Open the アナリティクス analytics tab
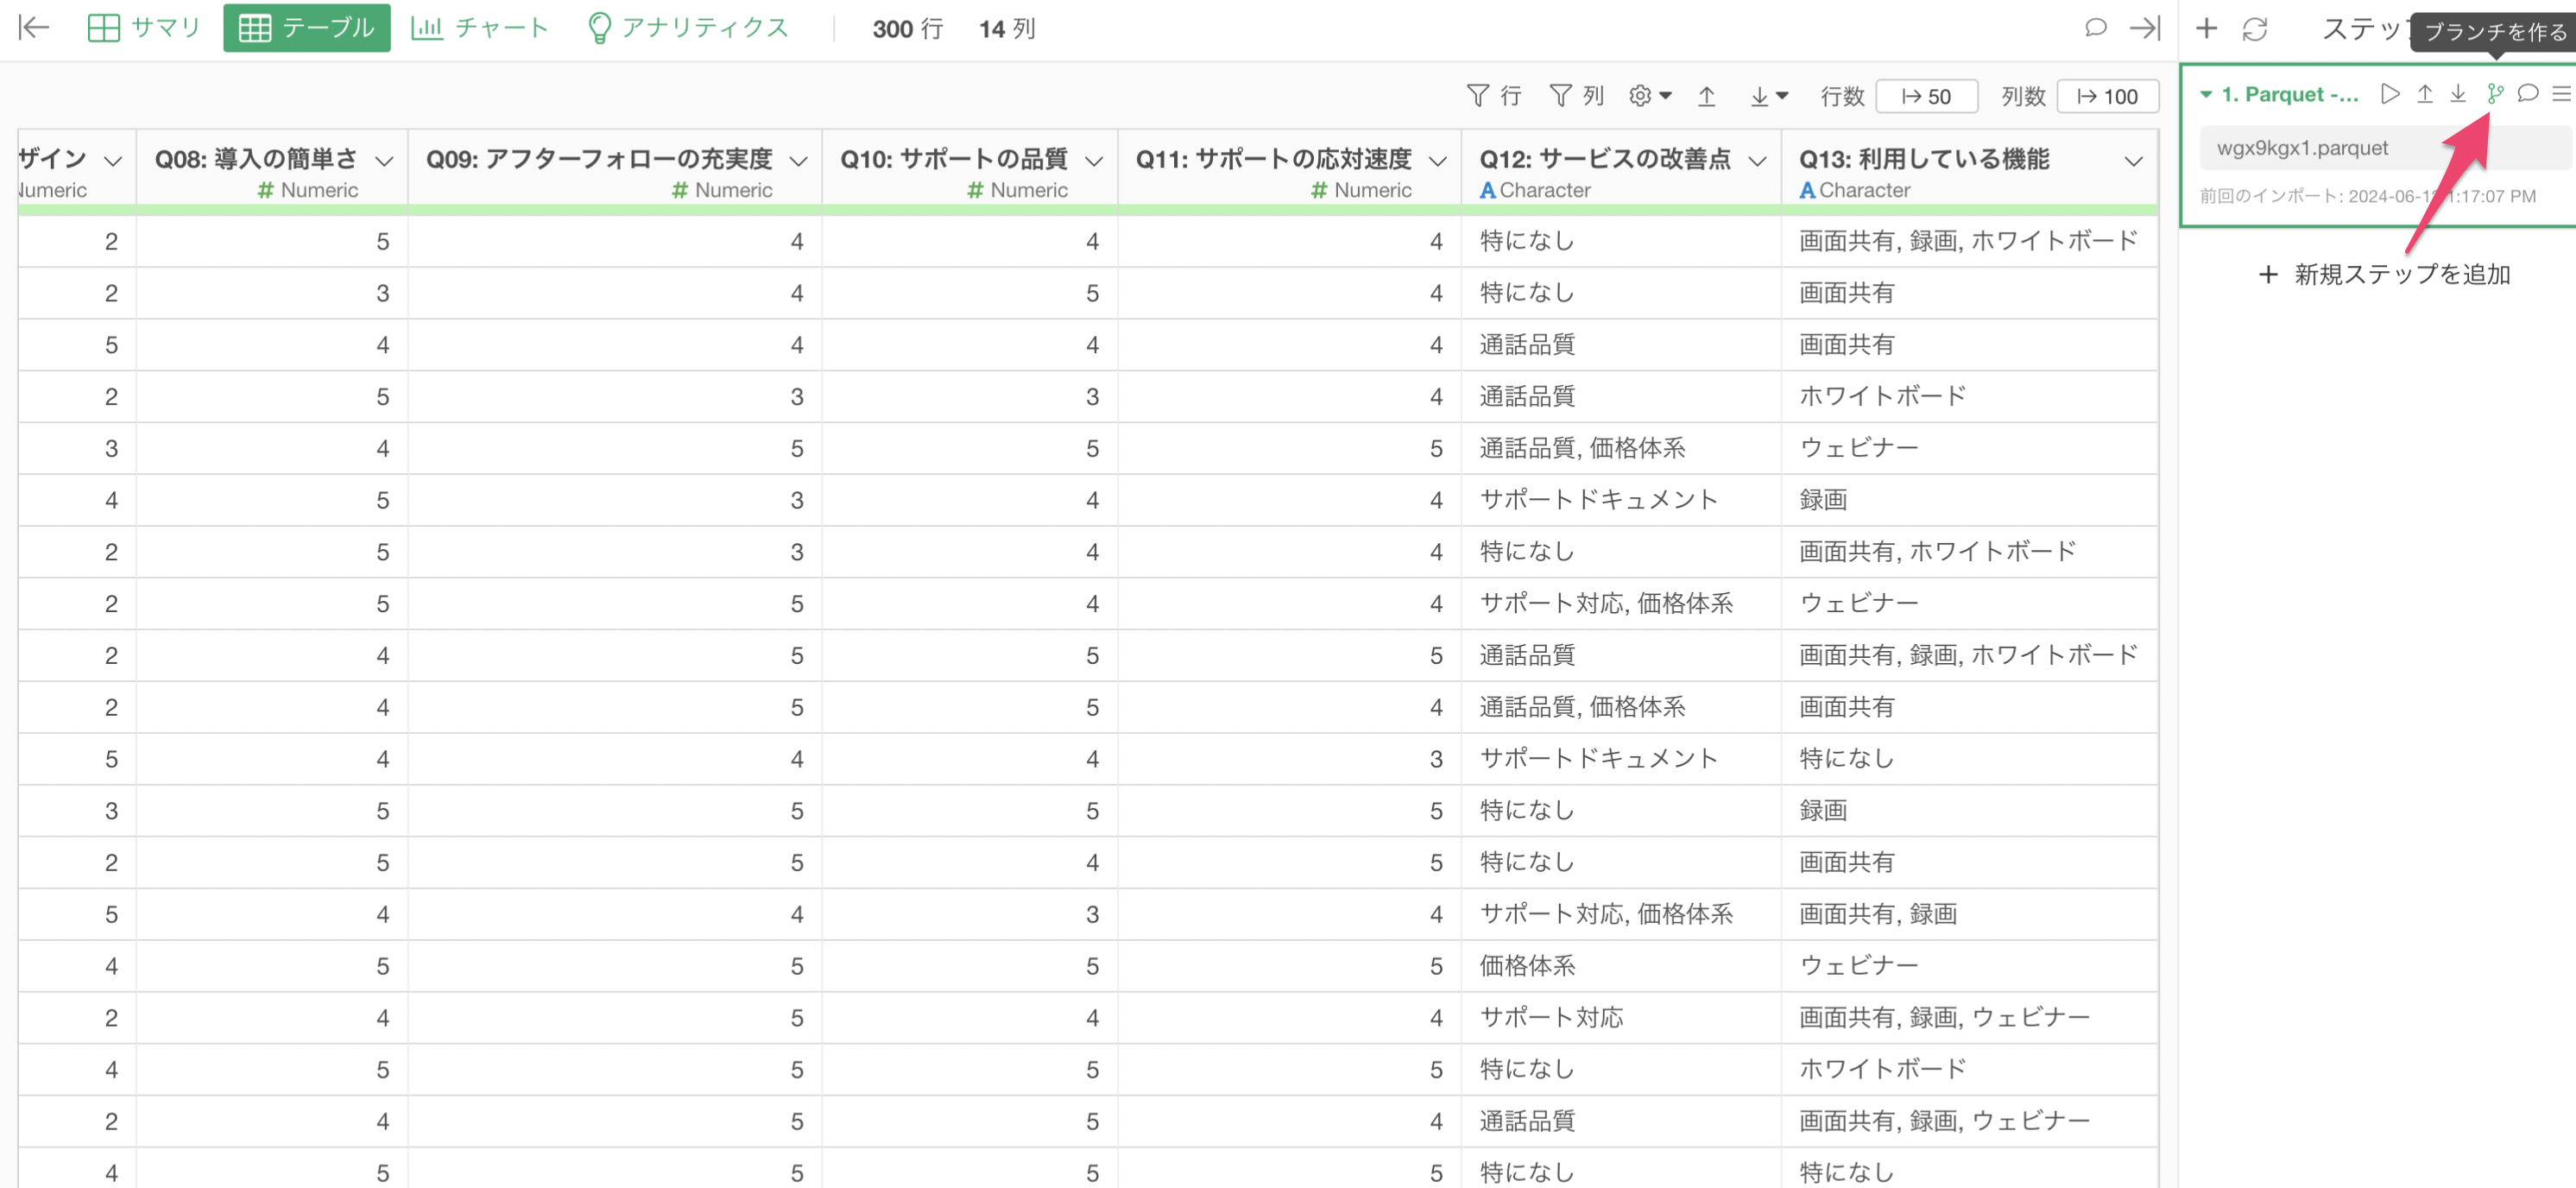2576x1188 pixels. (x=688, y=28)
